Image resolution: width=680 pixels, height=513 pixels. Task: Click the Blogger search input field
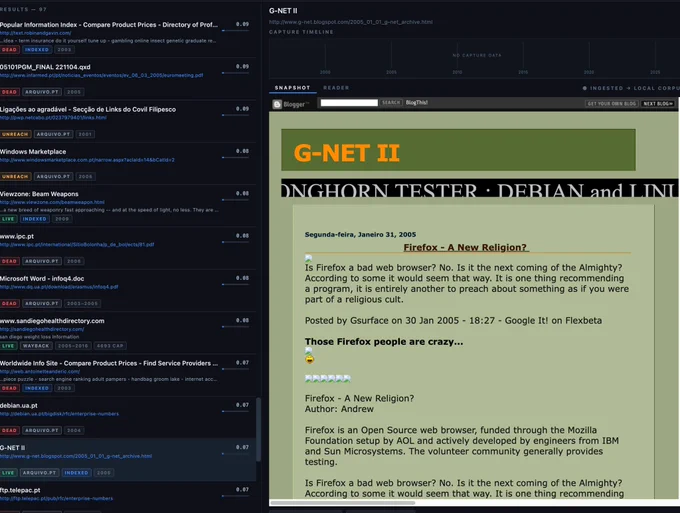point(349,103)
